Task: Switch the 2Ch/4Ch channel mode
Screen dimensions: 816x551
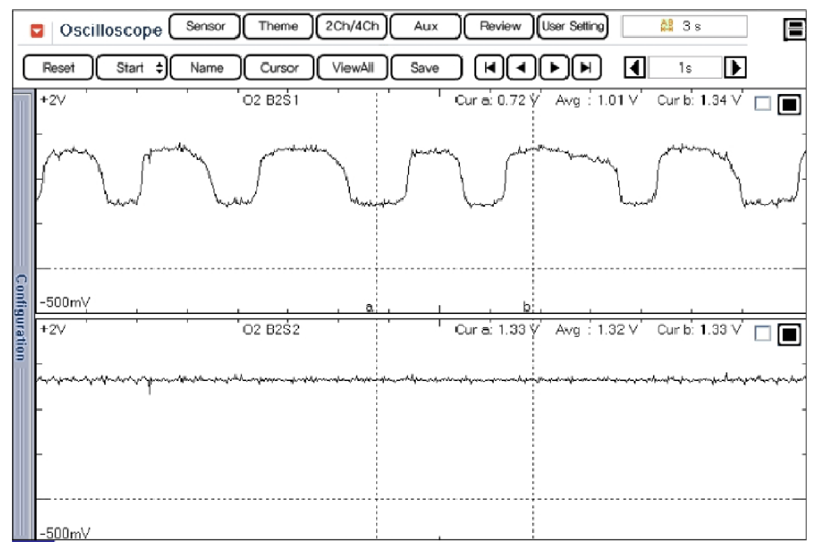Action: point(350,27)
